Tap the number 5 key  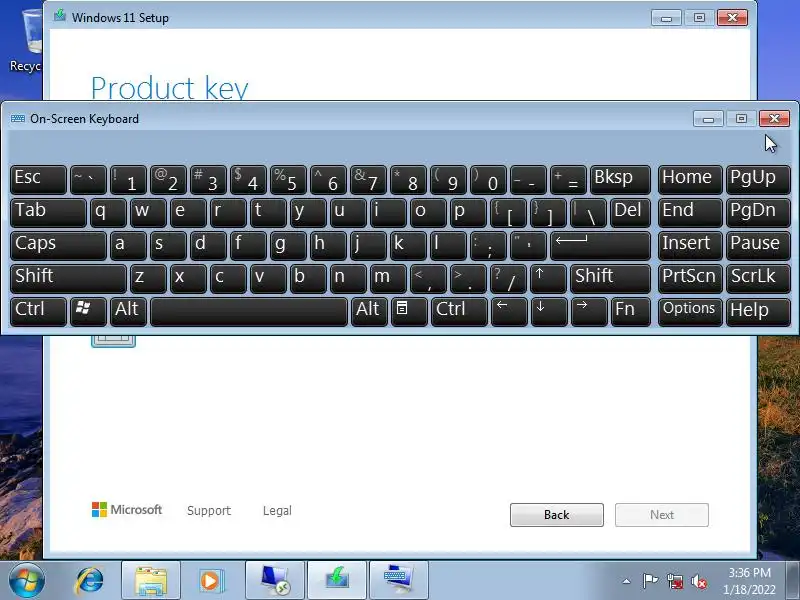pyautogui.click(x=288, y=180)
